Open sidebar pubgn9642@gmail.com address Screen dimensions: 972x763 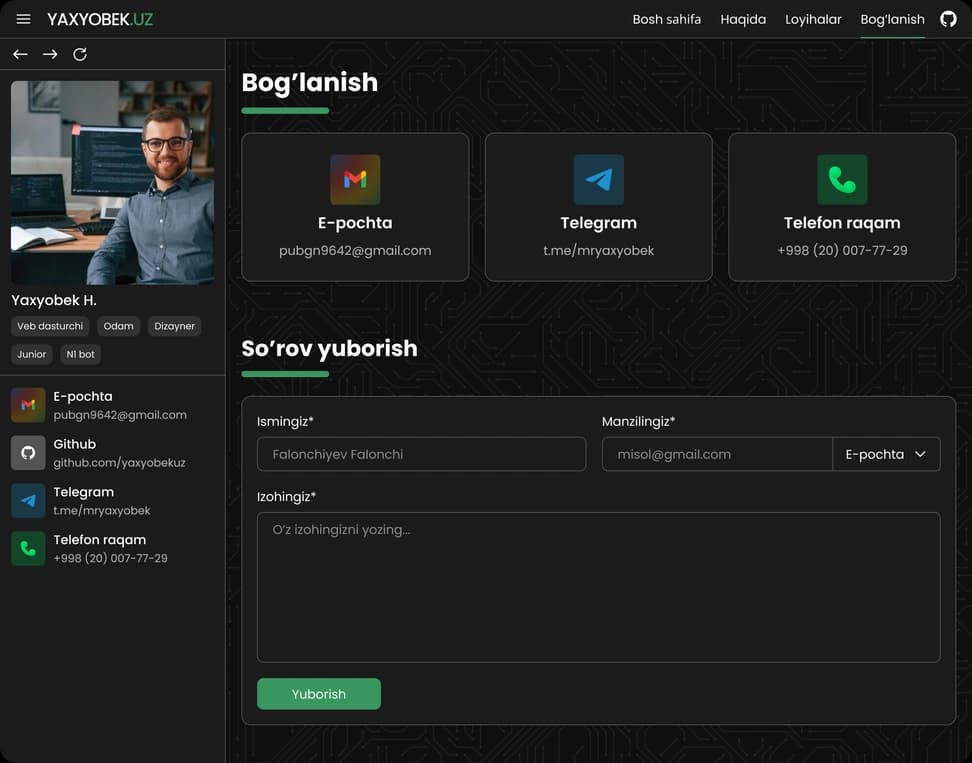click(120, 415)
